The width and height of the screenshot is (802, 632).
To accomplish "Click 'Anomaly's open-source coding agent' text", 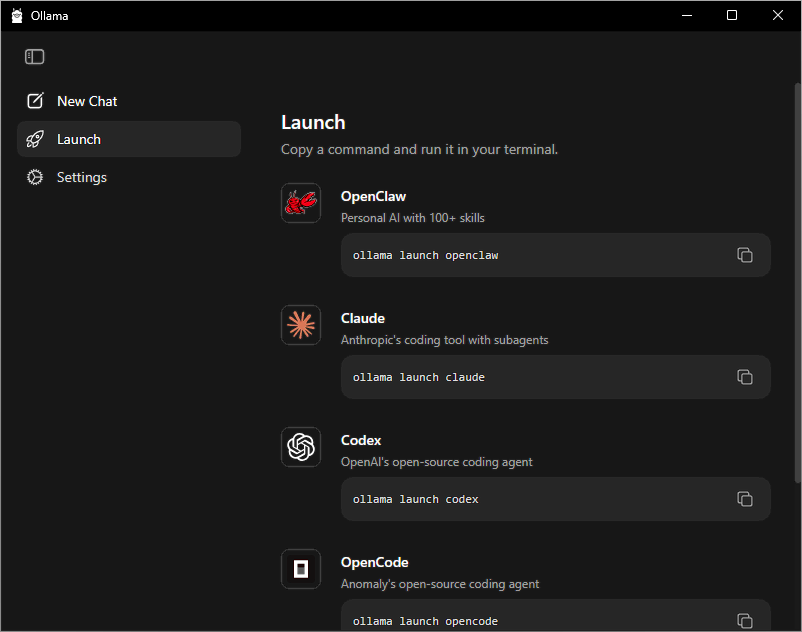I will click(x=440, y=584).
